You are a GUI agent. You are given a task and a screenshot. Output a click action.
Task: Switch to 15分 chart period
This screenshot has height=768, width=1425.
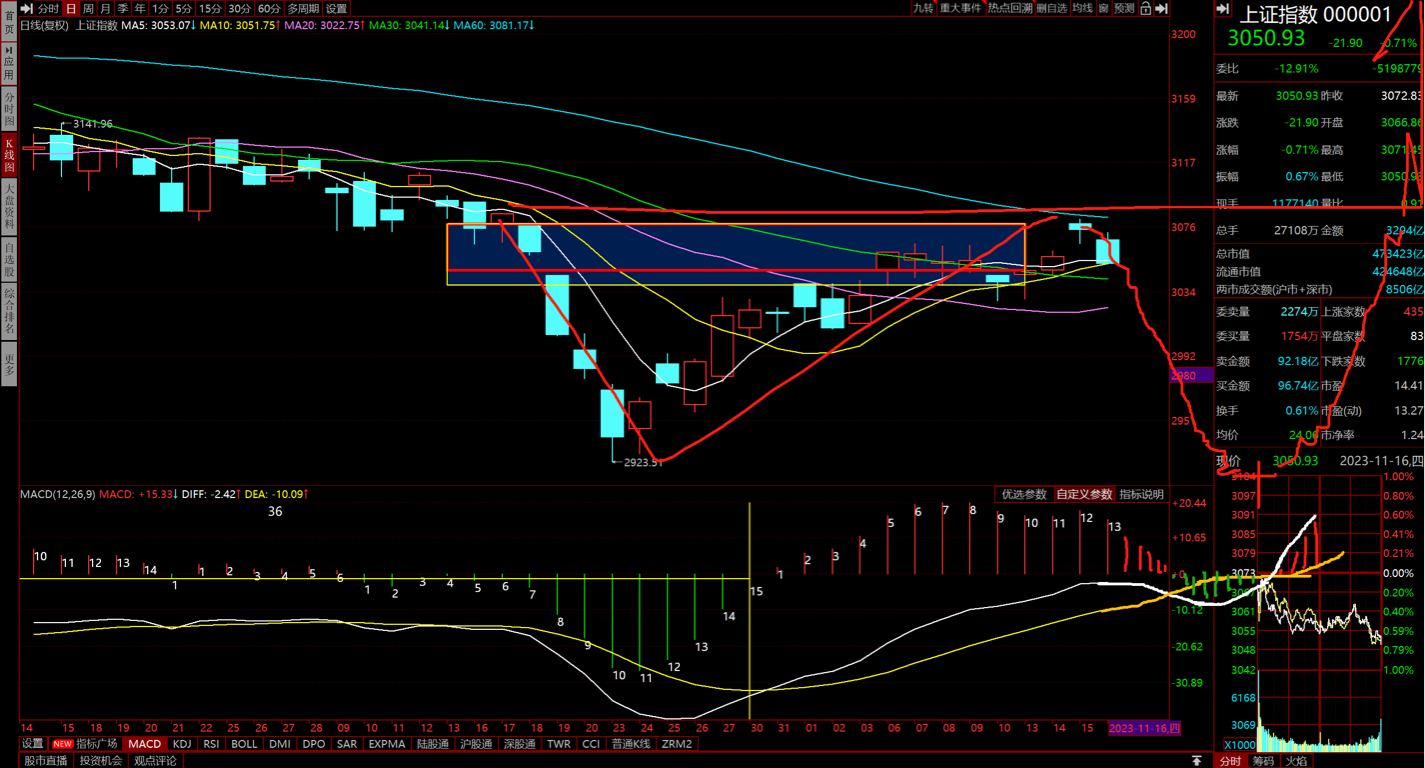click(x=210, y=8)
